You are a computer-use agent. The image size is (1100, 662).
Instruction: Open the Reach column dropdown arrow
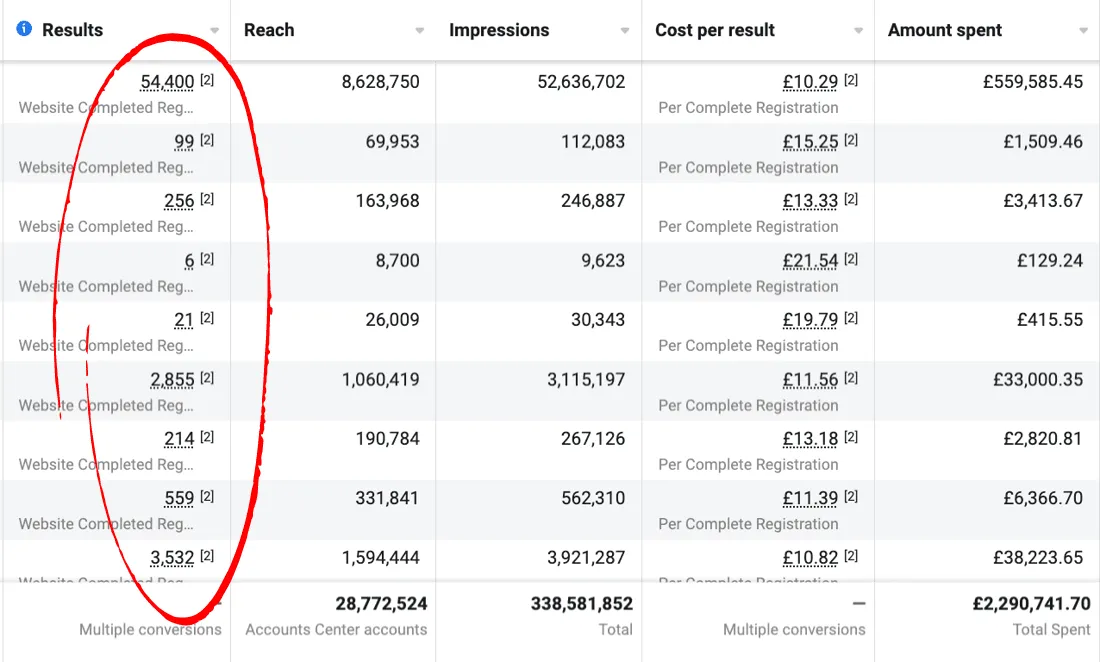[420, 31]
